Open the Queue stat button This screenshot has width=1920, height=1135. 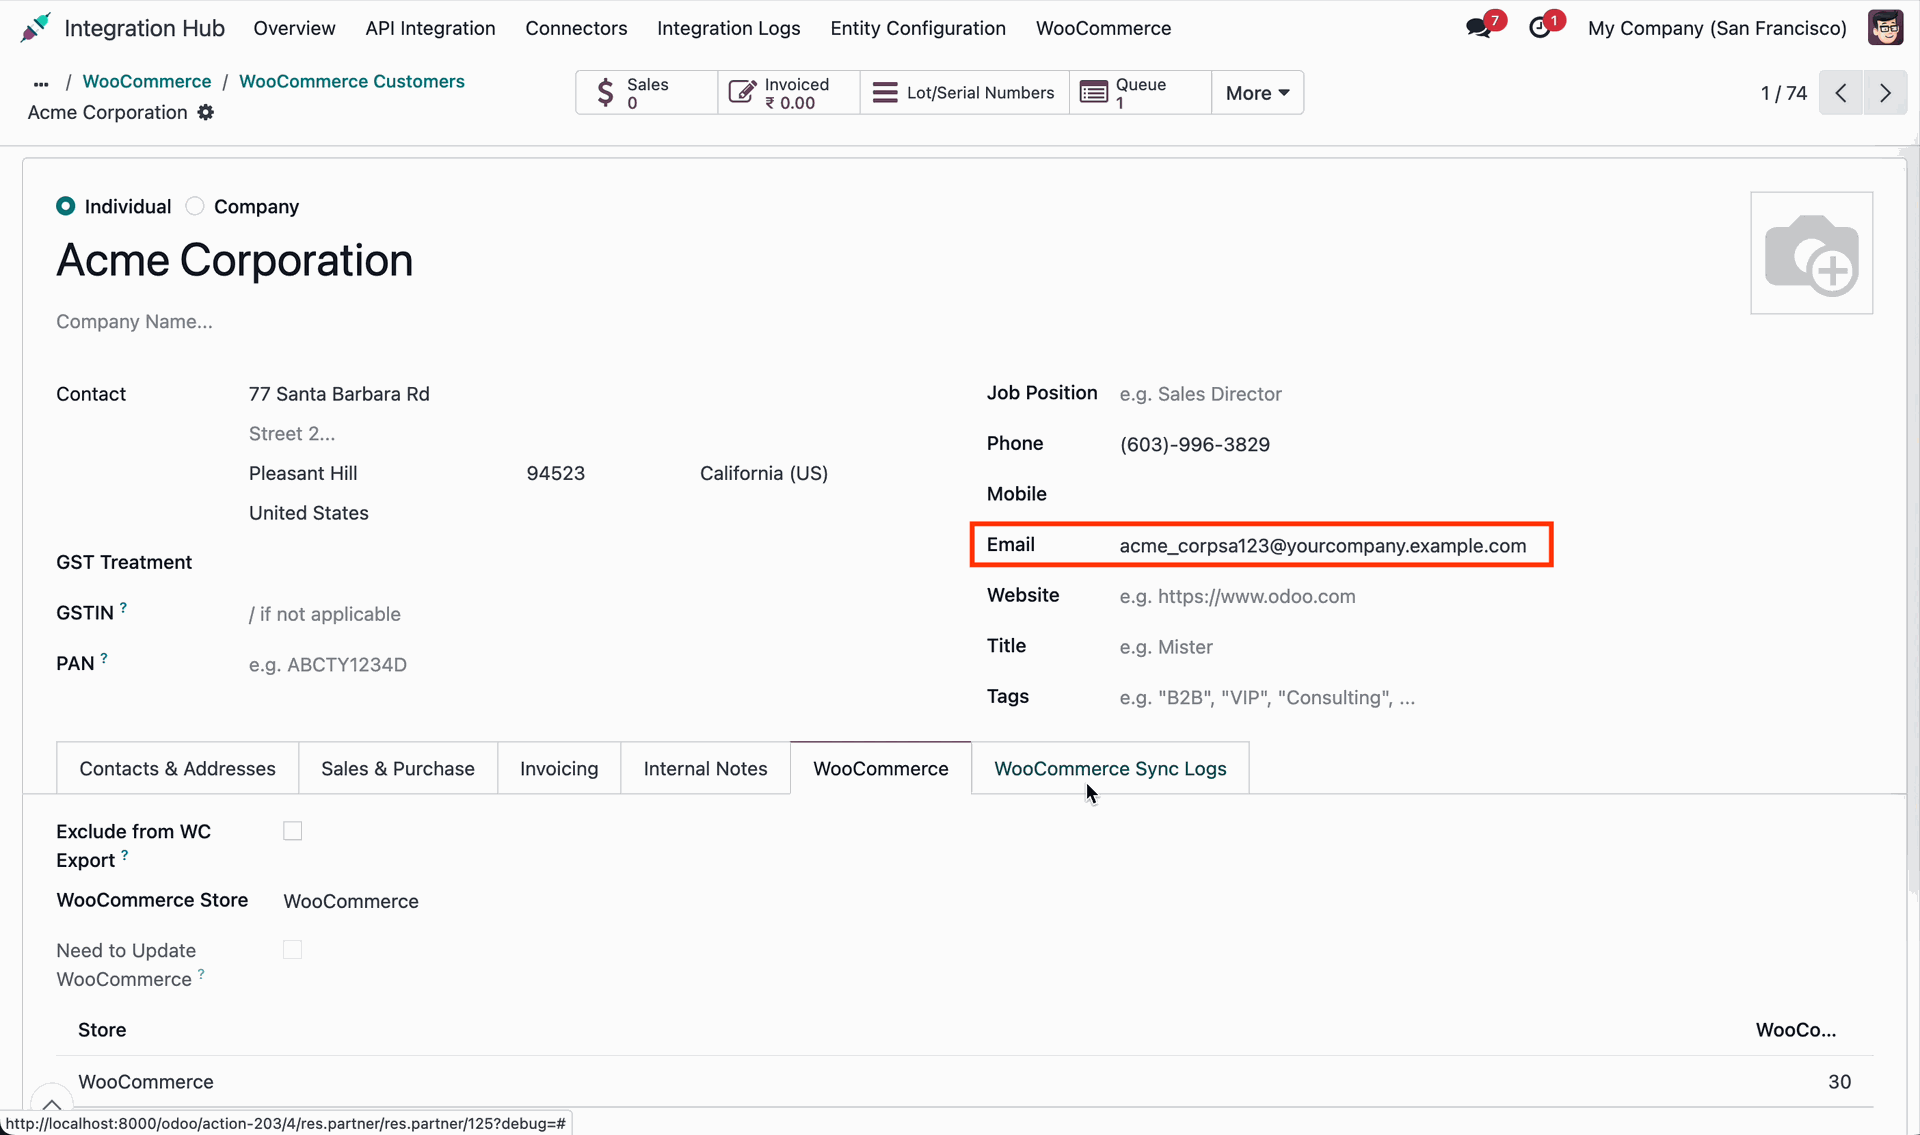click(1140, 93)
